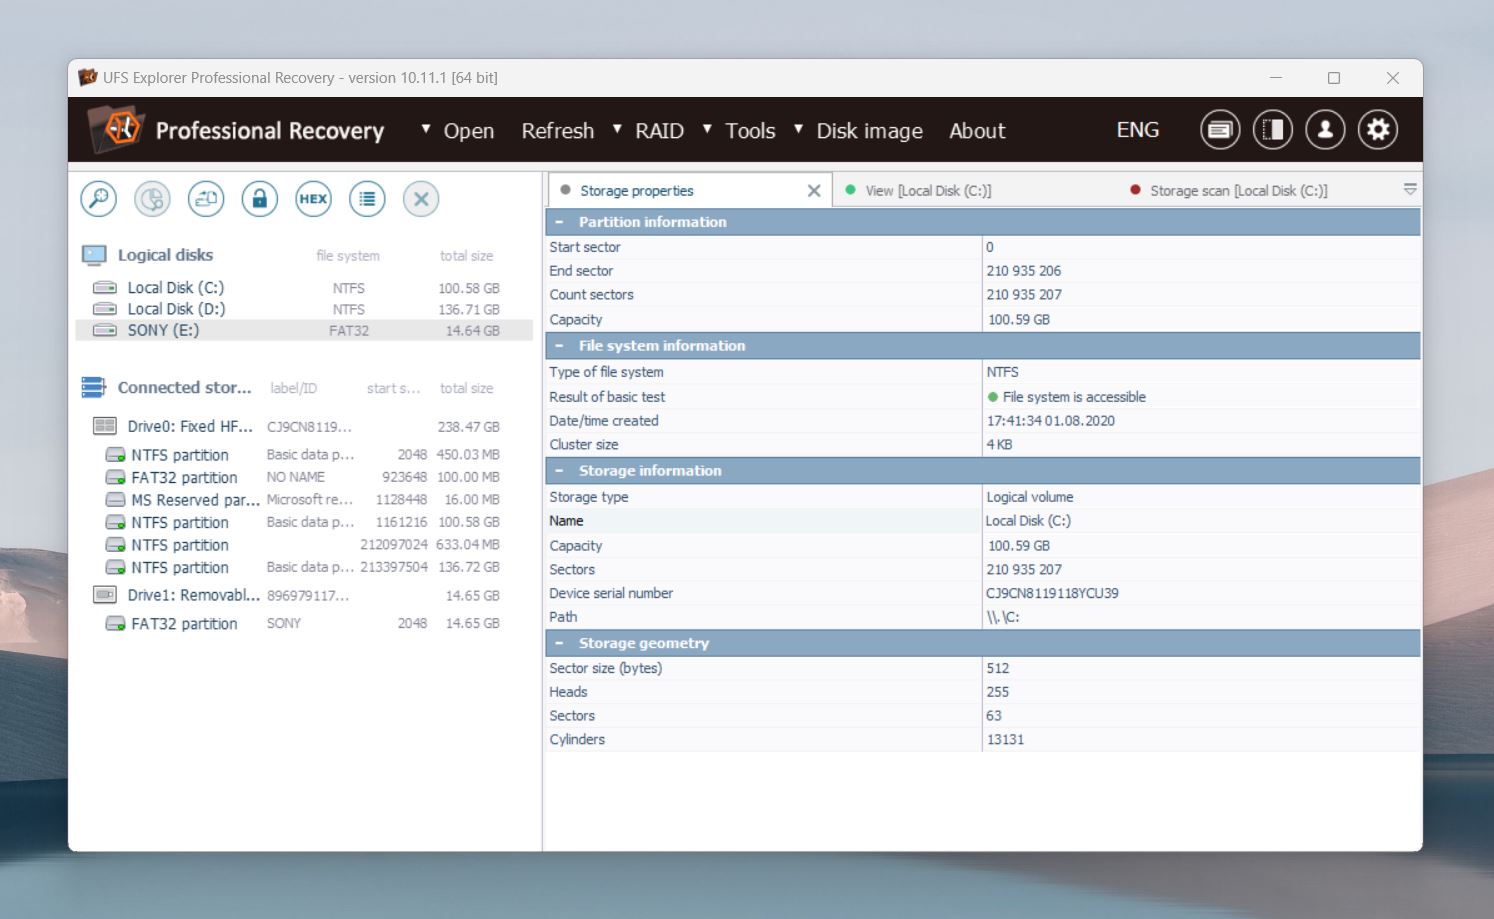This screenshot has width=1494, height=919.
Task: Collapse the Partition information section
Action: (x=560, y=222)
